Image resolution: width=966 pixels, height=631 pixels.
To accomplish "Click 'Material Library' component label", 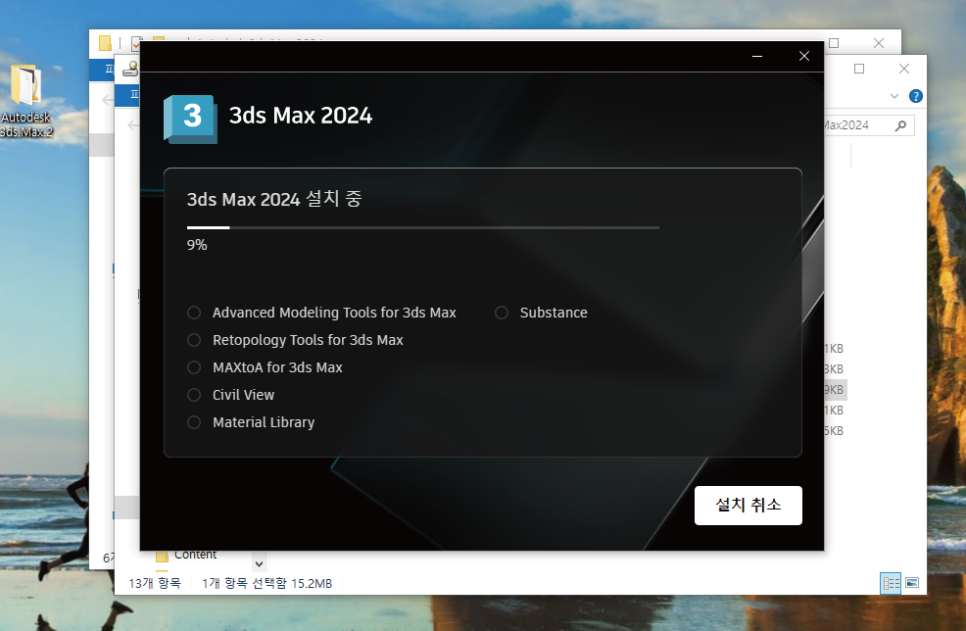I will (263, 422).
